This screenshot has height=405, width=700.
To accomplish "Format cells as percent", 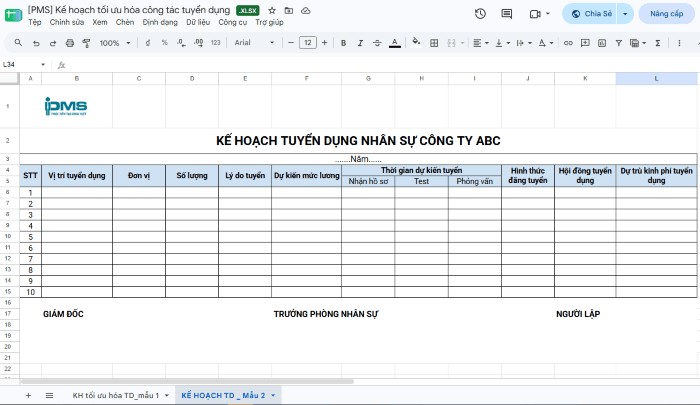I will 165,43.
